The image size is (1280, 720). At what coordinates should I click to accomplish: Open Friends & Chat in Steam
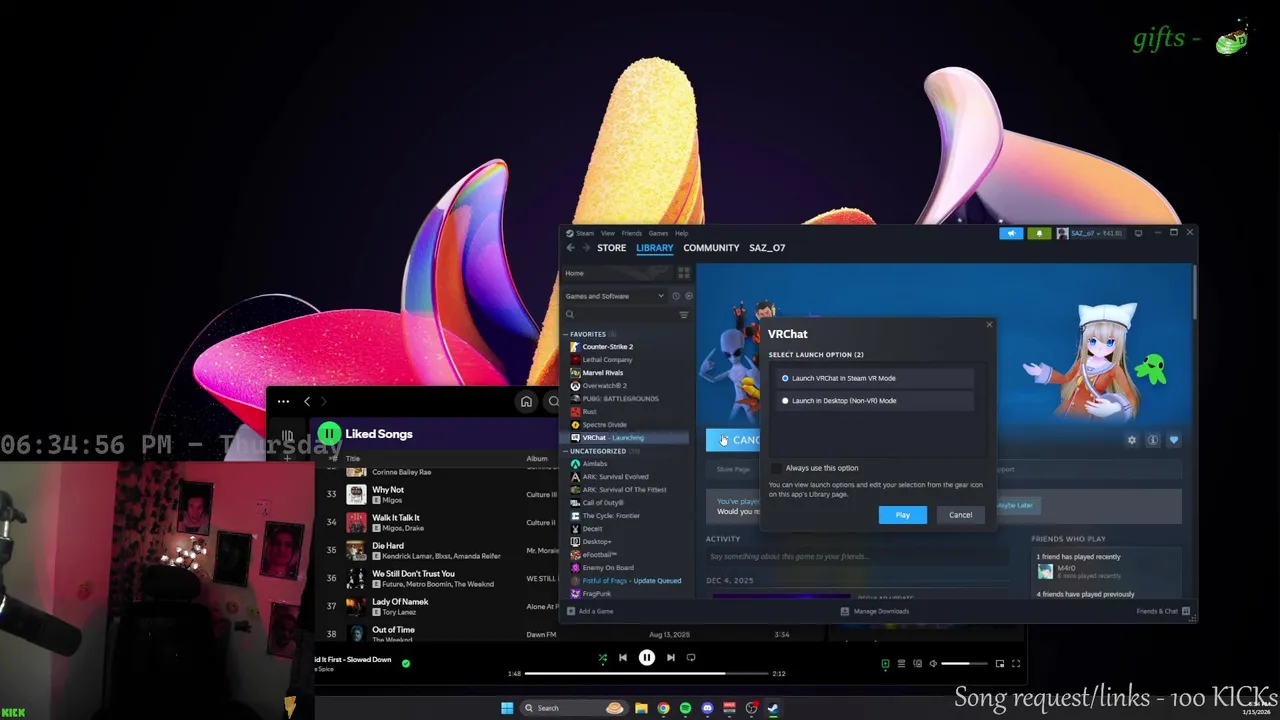[1162, 611]
